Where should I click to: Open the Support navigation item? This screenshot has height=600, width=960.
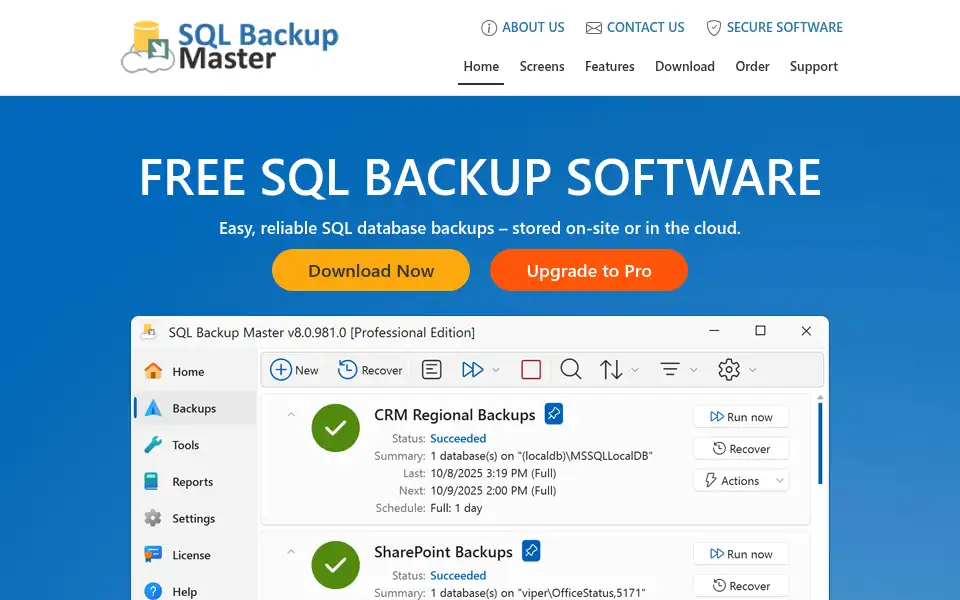[x=813, y=66]
